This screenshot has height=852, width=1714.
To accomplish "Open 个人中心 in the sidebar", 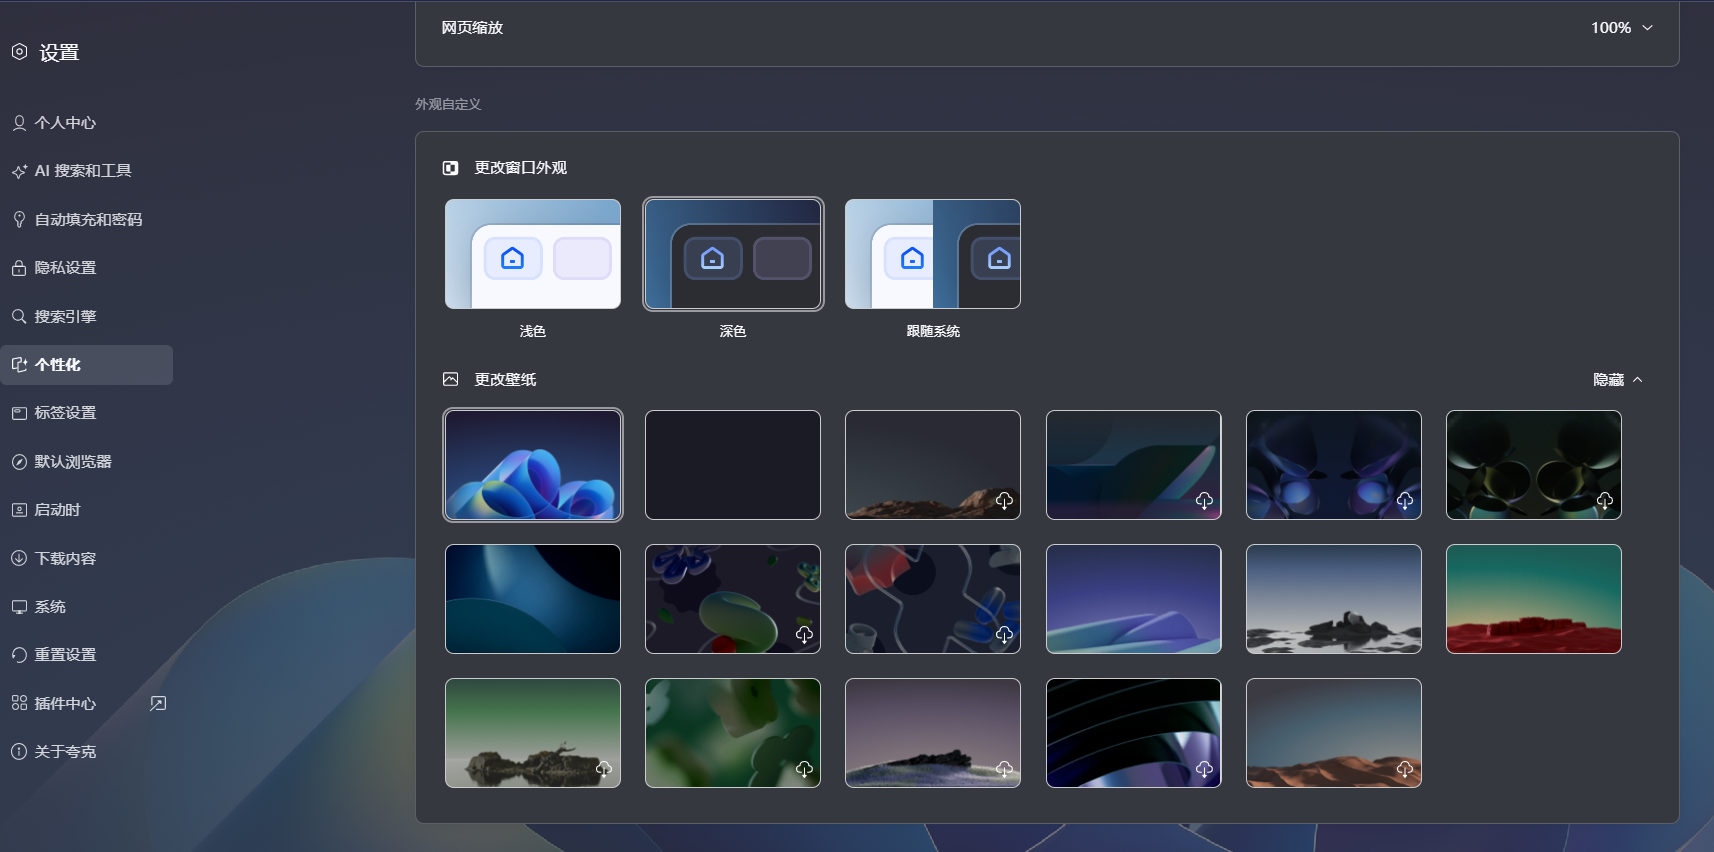I will tap(87, 123).
